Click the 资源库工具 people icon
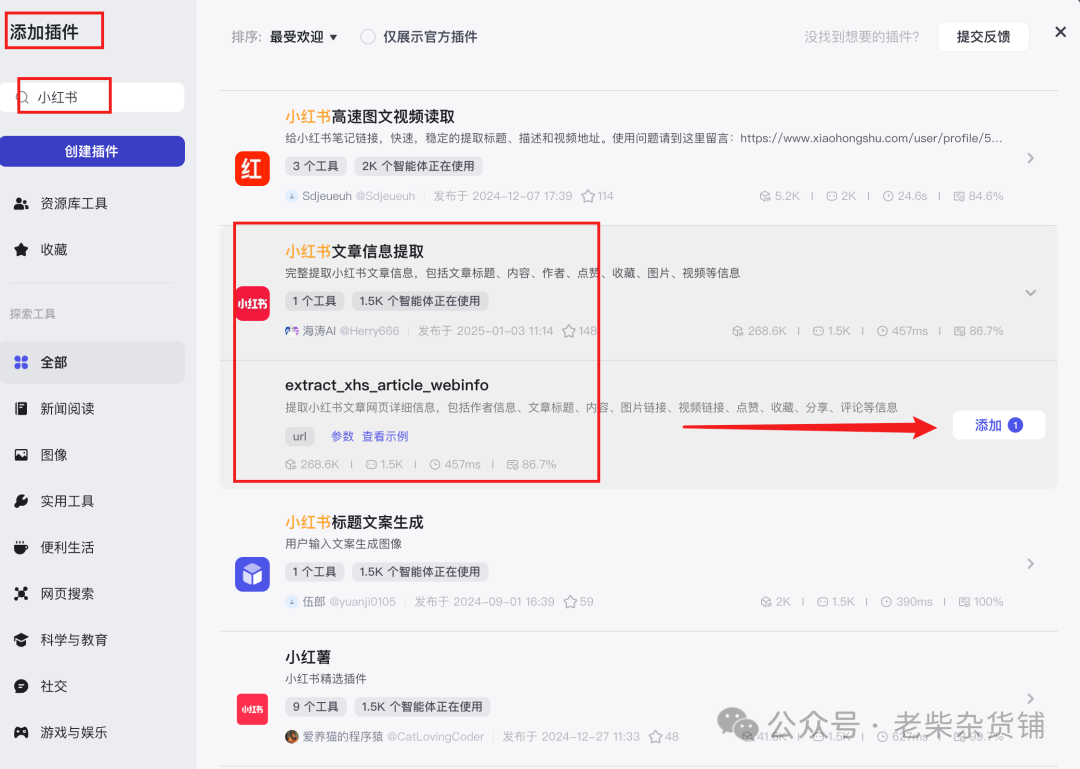 click(x=21, y=203)
